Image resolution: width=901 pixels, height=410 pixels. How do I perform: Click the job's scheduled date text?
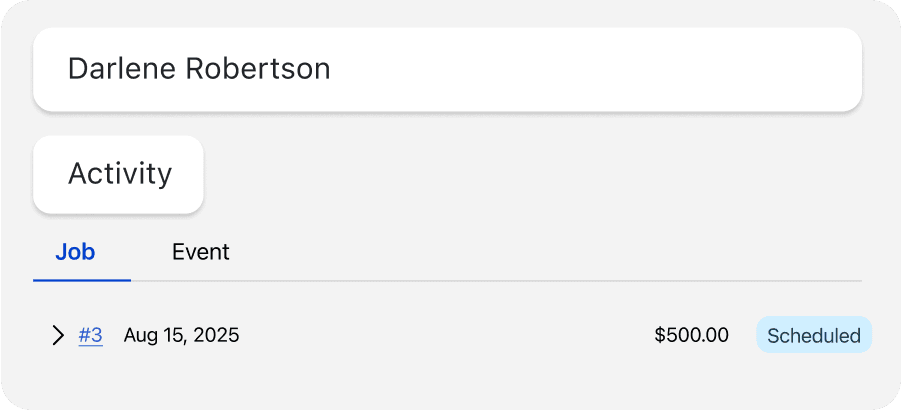(181, 335)
